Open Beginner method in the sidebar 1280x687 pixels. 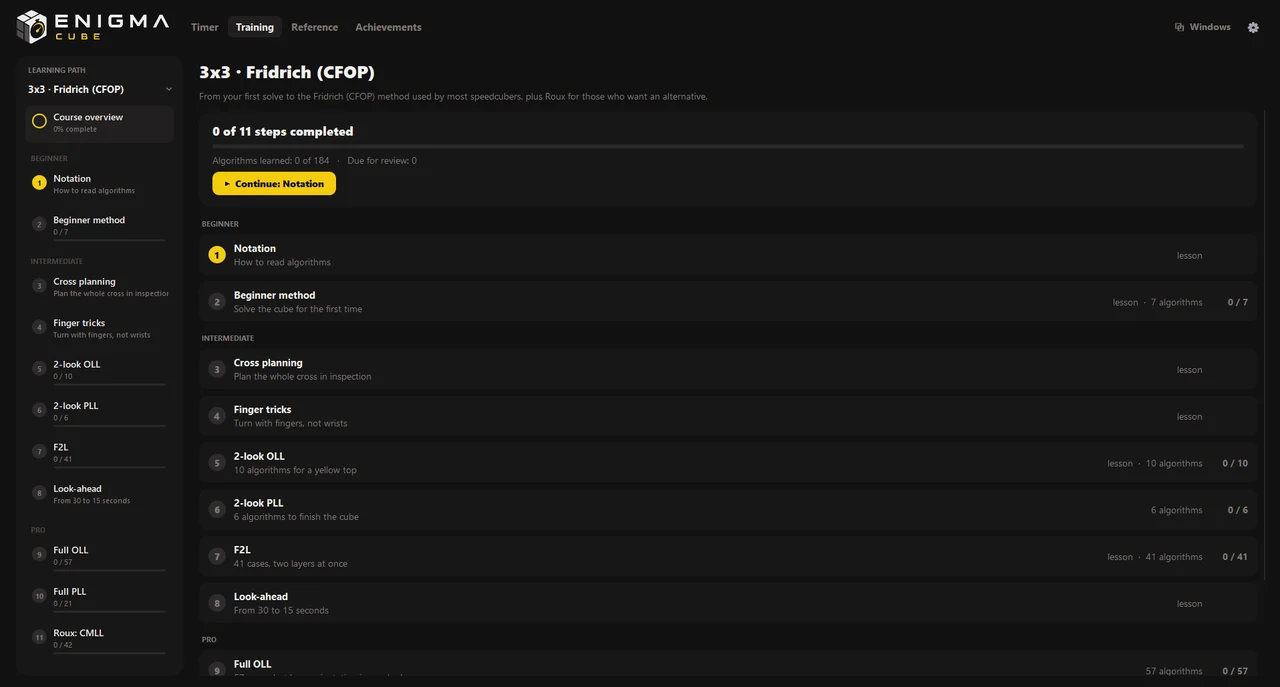(100, 226)
